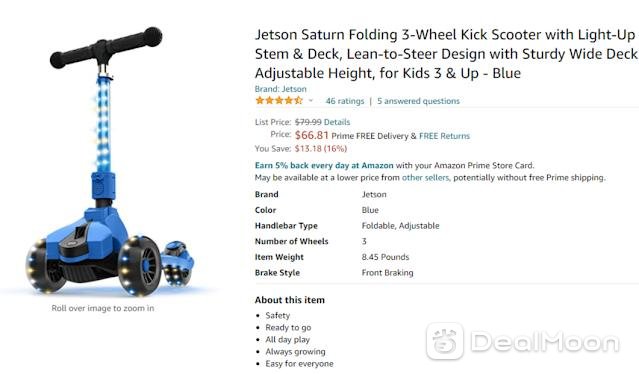
Task: Open the FREE Returns link
Action: click(444, 136)
